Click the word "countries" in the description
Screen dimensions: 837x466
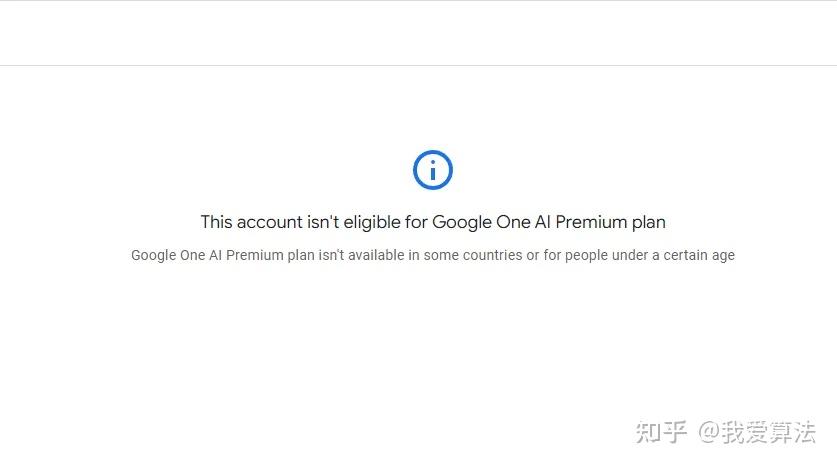click(x=492, y=255)
